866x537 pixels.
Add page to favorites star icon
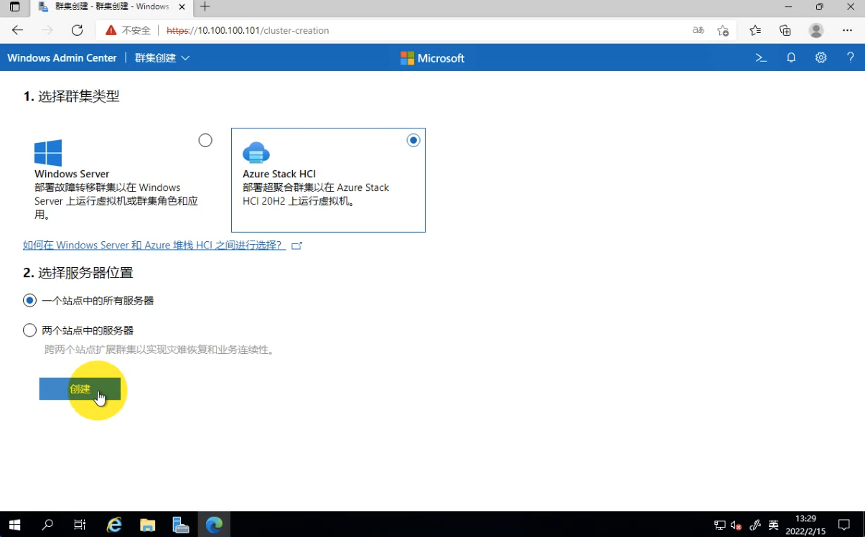[723, 30]
